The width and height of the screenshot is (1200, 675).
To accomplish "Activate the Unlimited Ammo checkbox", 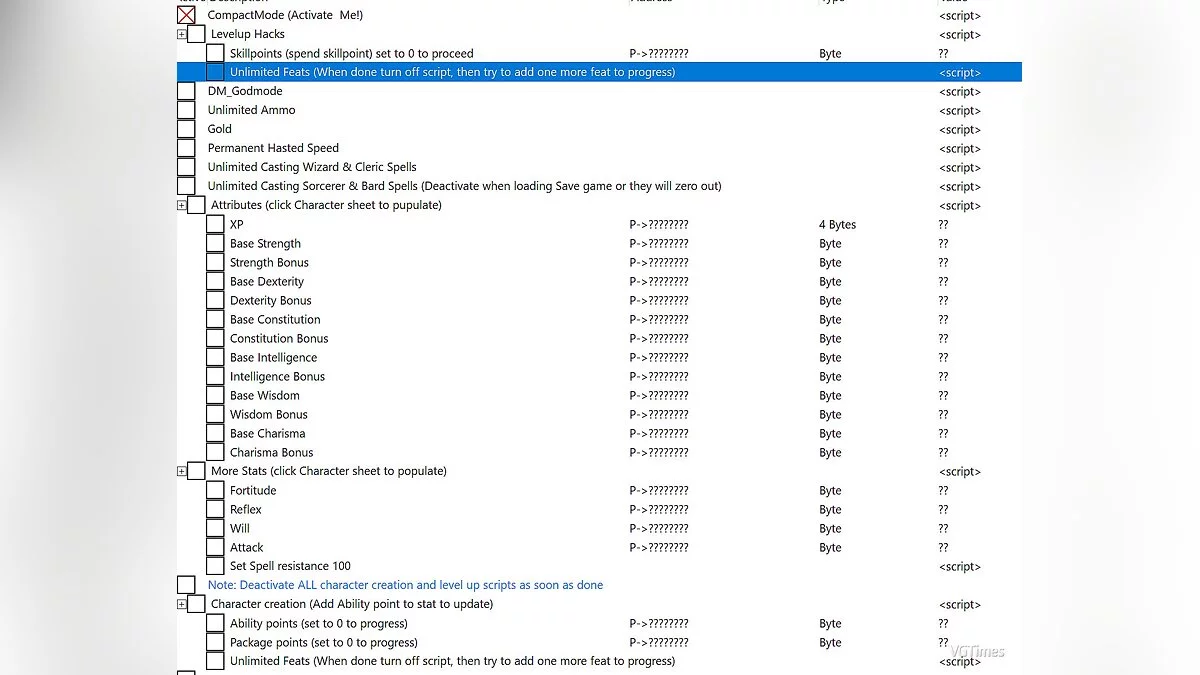I will point(186,110).
